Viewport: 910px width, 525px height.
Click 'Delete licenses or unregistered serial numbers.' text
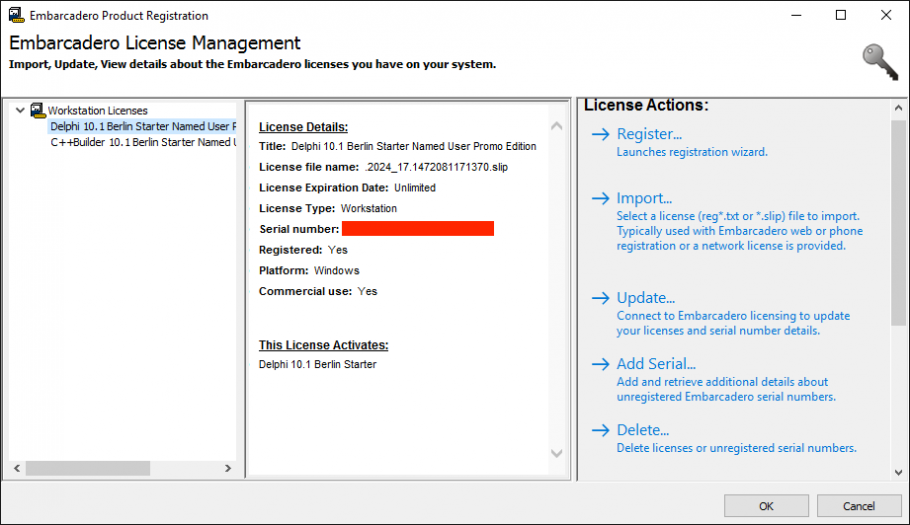(736, 448)
